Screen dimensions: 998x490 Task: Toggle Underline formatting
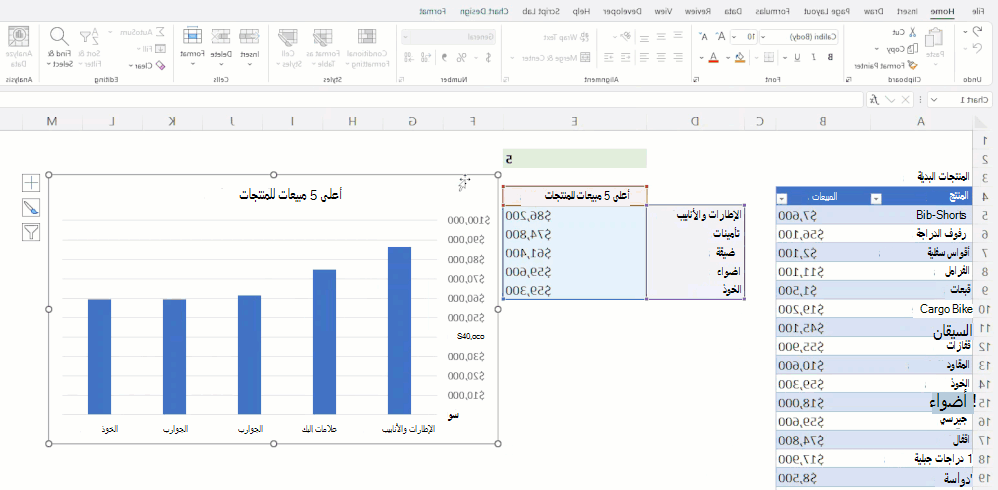pyautogui.click(x=797, y=57)
